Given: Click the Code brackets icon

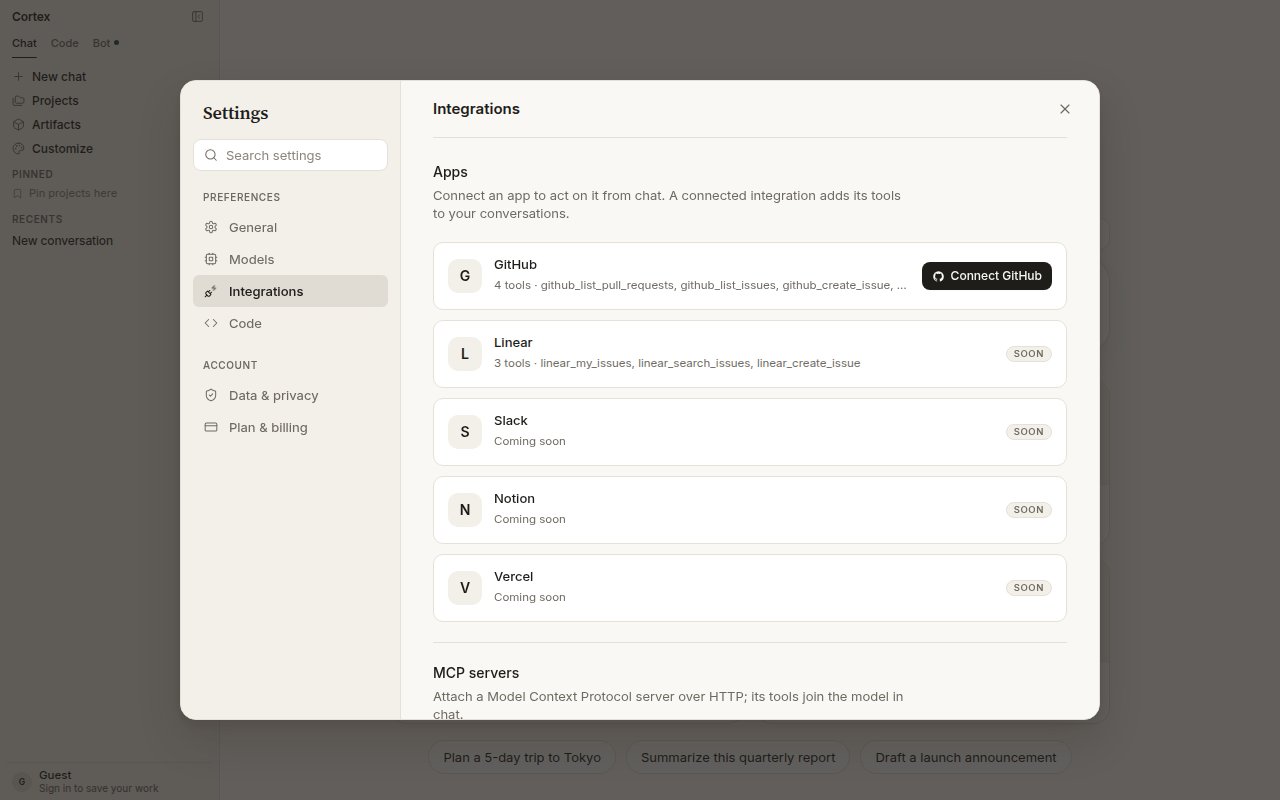Looking at the screenshot, I should (x=211, y=323).
